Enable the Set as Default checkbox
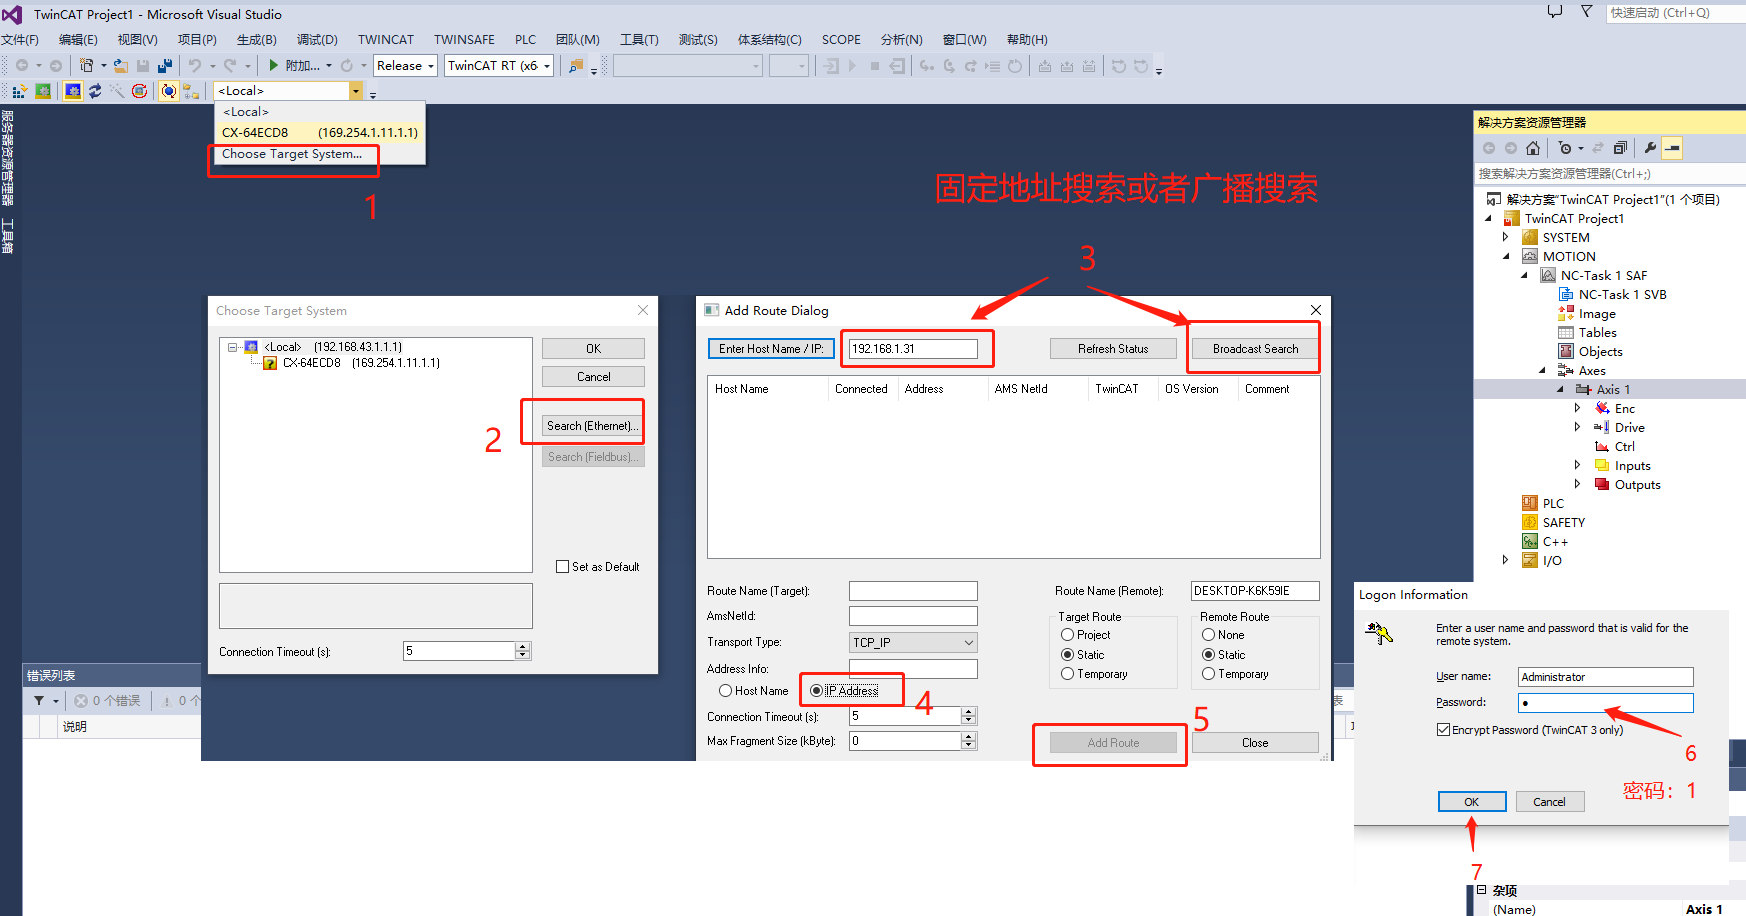The image size is (1746, 916). [x=562, y=567]
